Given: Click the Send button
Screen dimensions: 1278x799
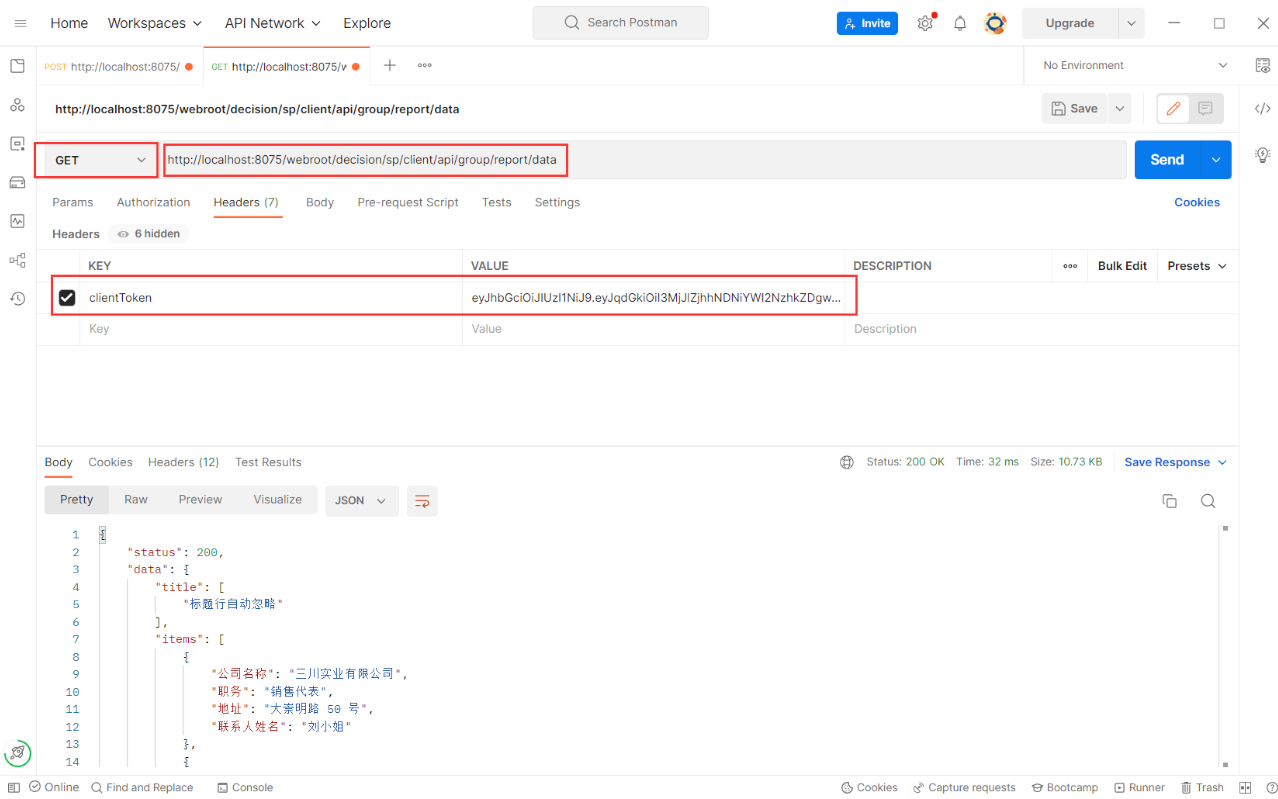Looking at the screenshot, I should point(1167,160).
